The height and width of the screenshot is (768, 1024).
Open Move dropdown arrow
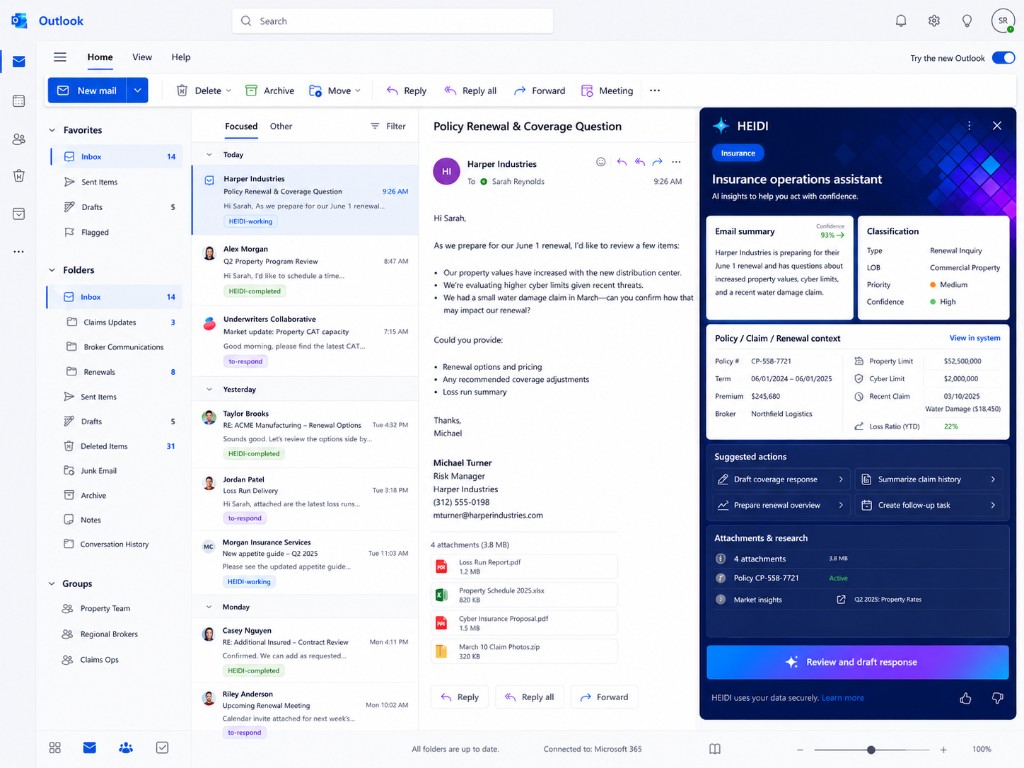[x=358, y=91]
